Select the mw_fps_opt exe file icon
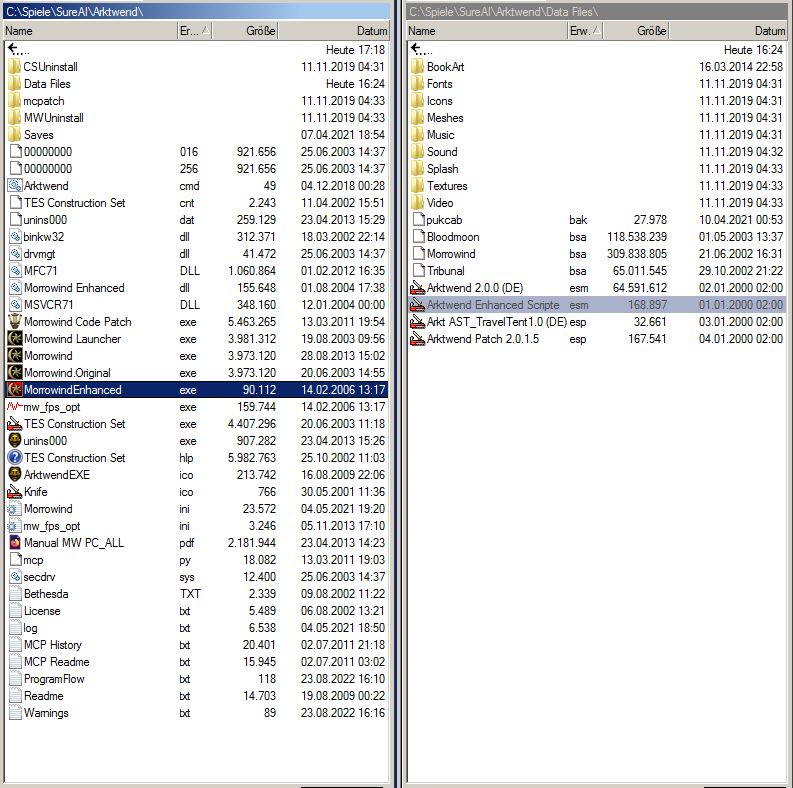Screen dimensions: 793x788 click(x=15, y=407)
